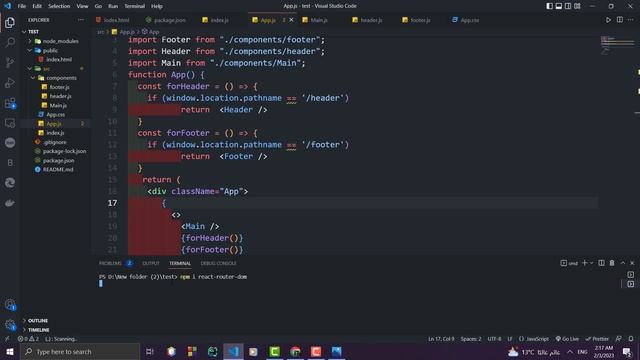Switch to the Output panel tab

pyautogui.click(x=151, y=263)
